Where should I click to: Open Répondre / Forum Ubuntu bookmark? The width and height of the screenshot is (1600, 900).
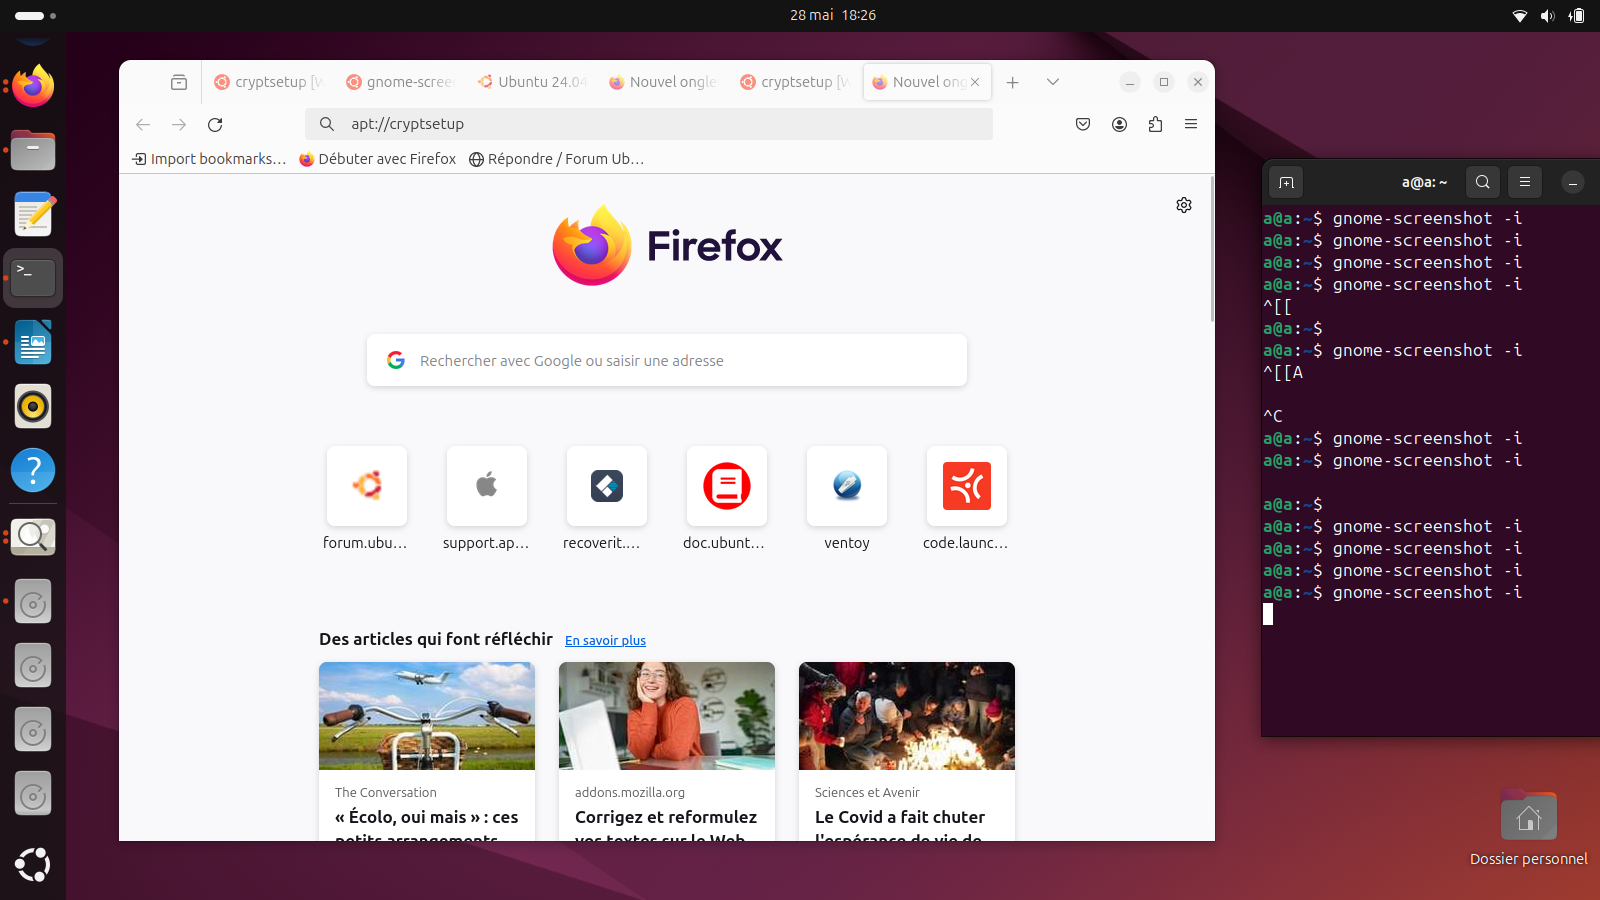[x=557, y=159]
